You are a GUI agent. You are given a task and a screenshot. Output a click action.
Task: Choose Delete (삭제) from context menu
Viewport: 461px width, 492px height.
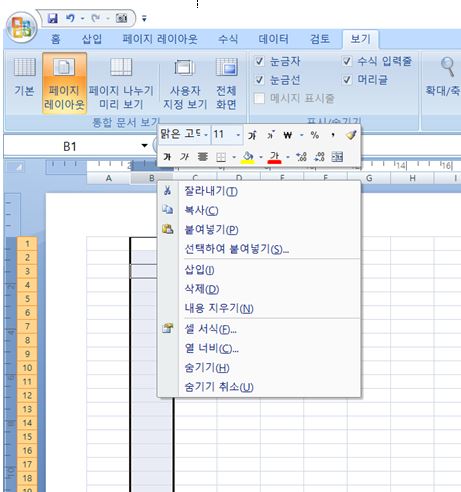coord(259,289)
